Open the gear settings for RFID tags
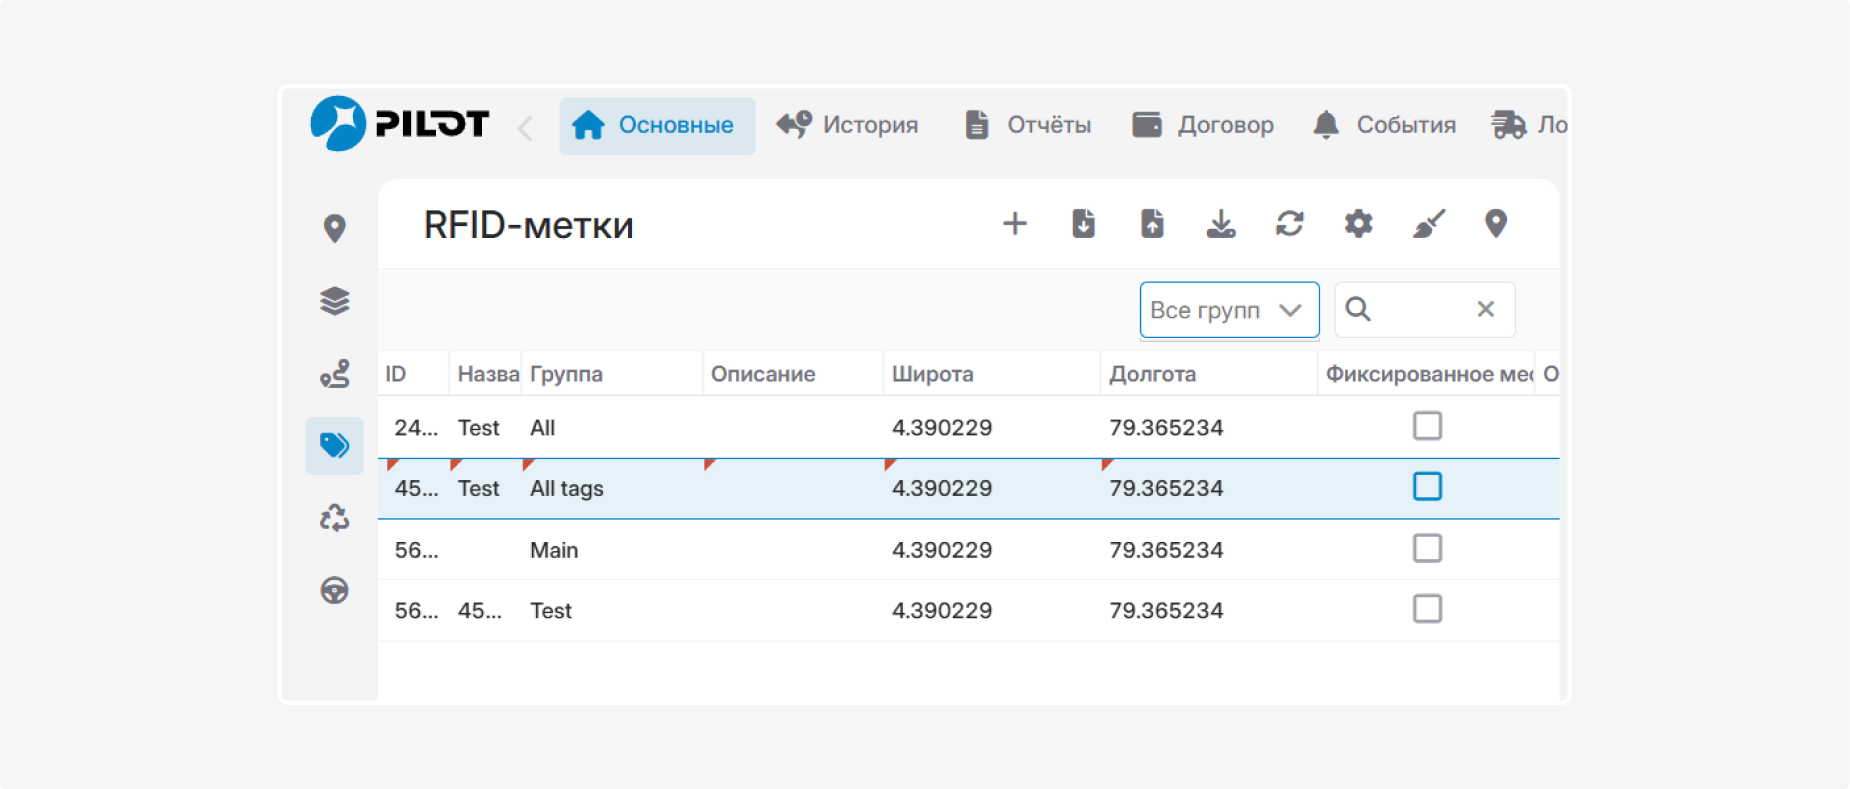 click(1358, 223)
